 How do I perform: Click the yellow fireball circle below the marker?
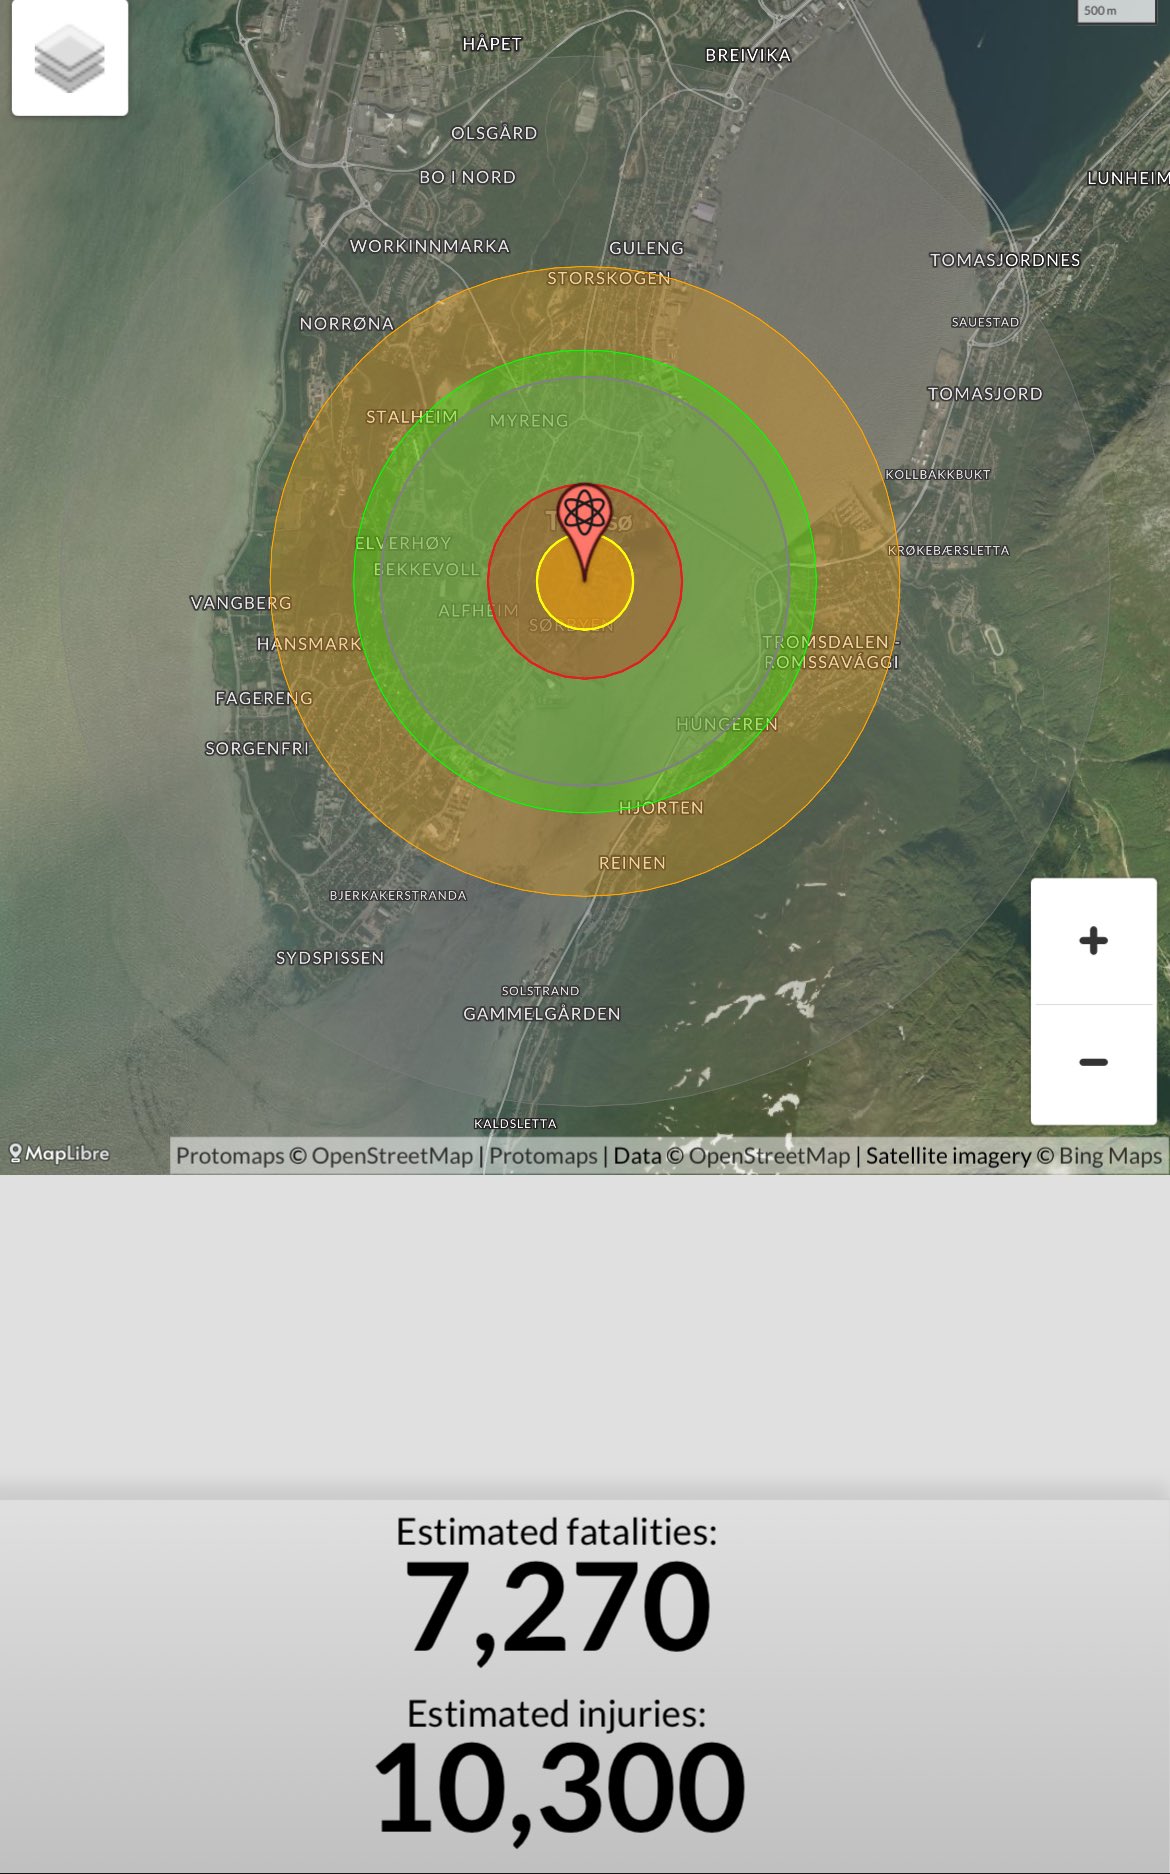[x=585, y=600]
